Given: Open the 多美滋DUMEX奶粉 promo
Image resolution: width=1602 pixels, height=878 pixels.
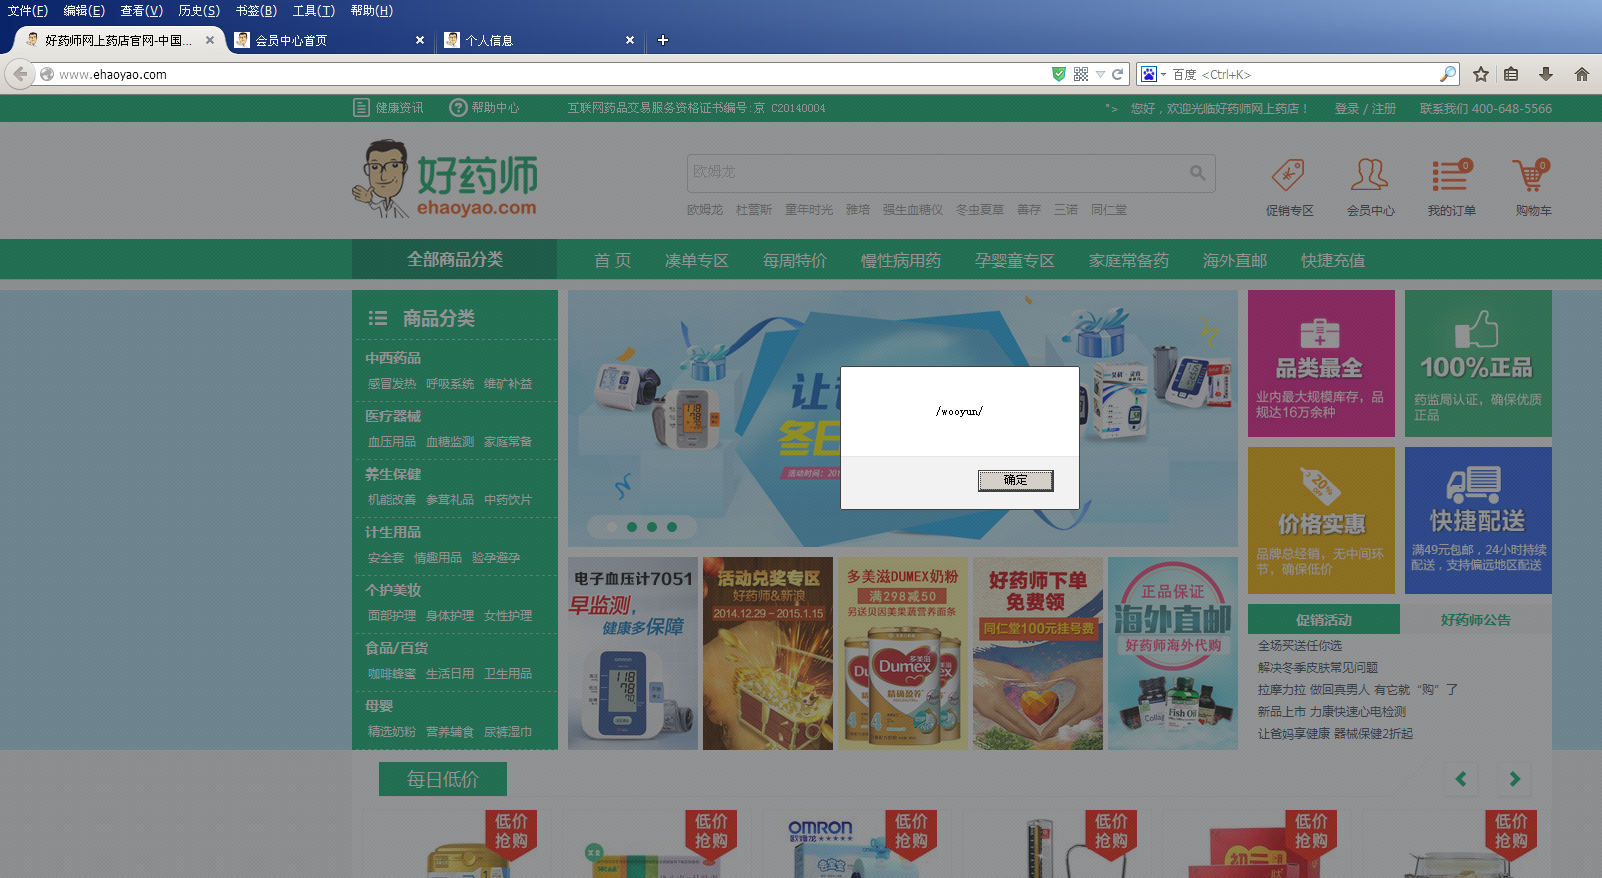Looking at the screenshot, I should pos(903,654).
